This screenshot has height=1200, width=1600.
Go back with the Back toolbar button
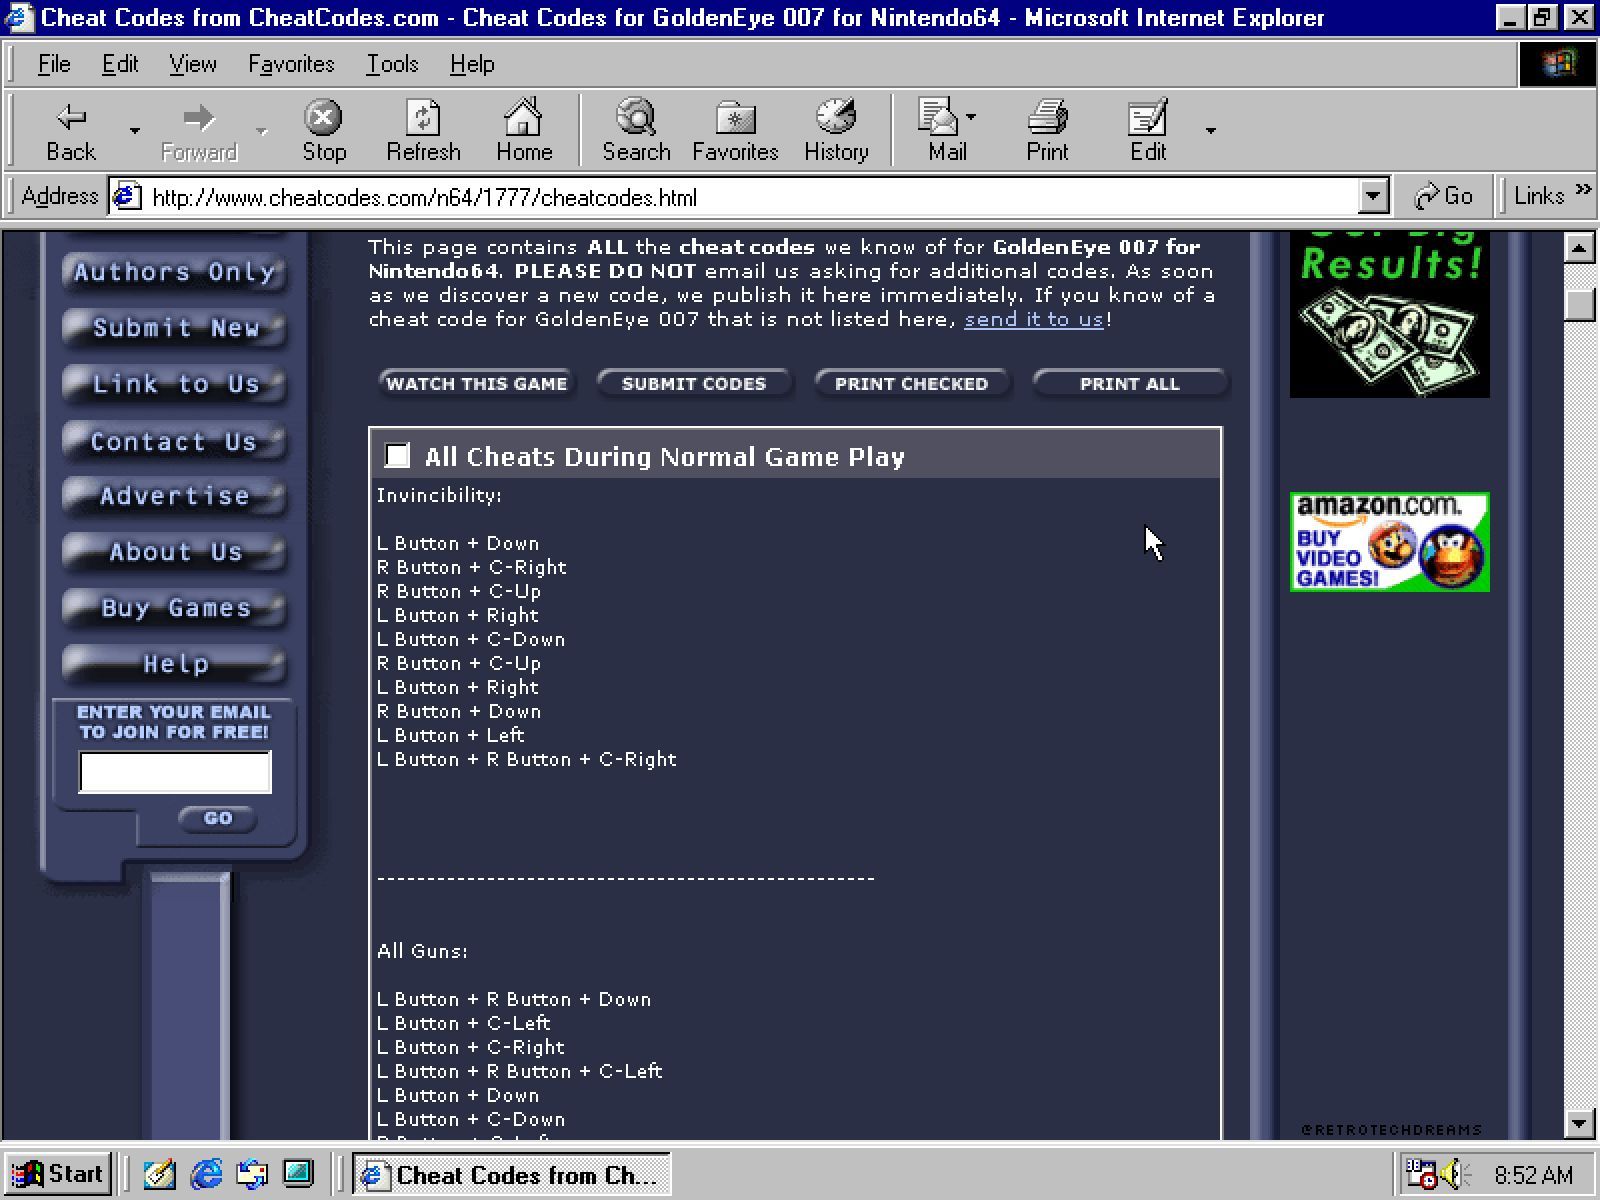pos(71,131)
